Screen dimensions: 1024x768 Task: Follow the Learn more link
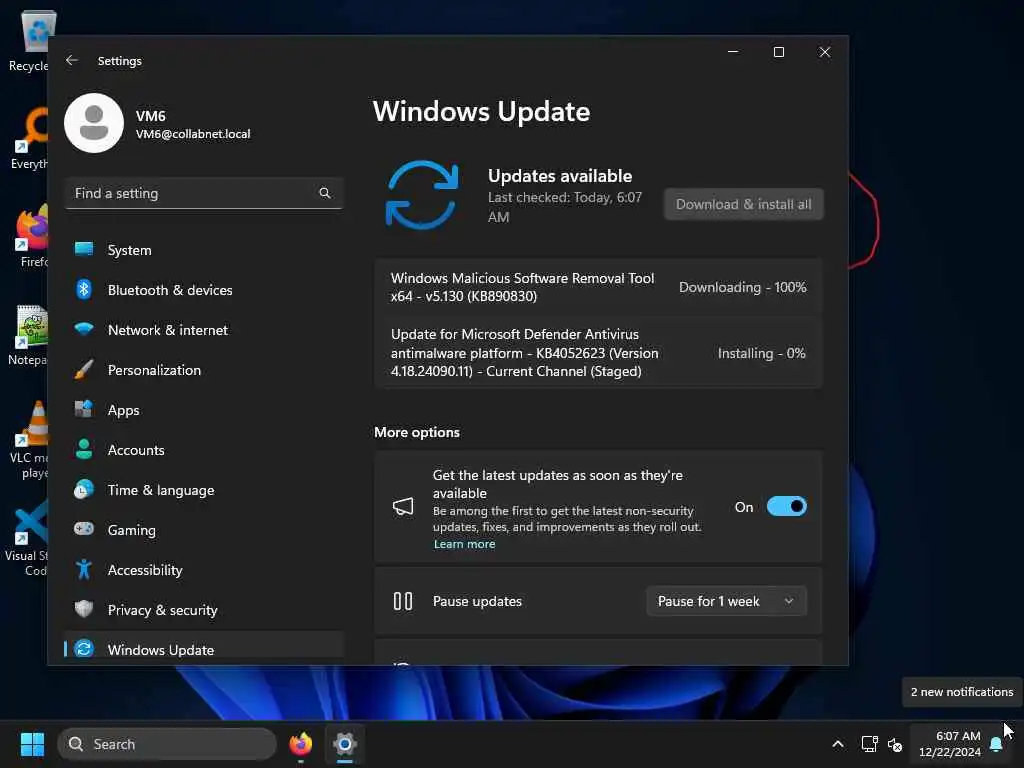(x=464, y=544)
